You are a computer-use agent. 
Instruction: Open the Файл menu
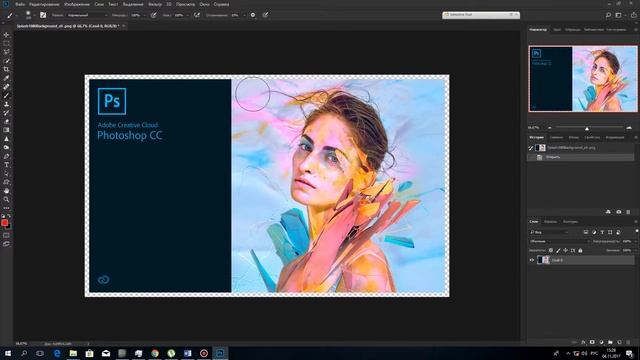20,4
